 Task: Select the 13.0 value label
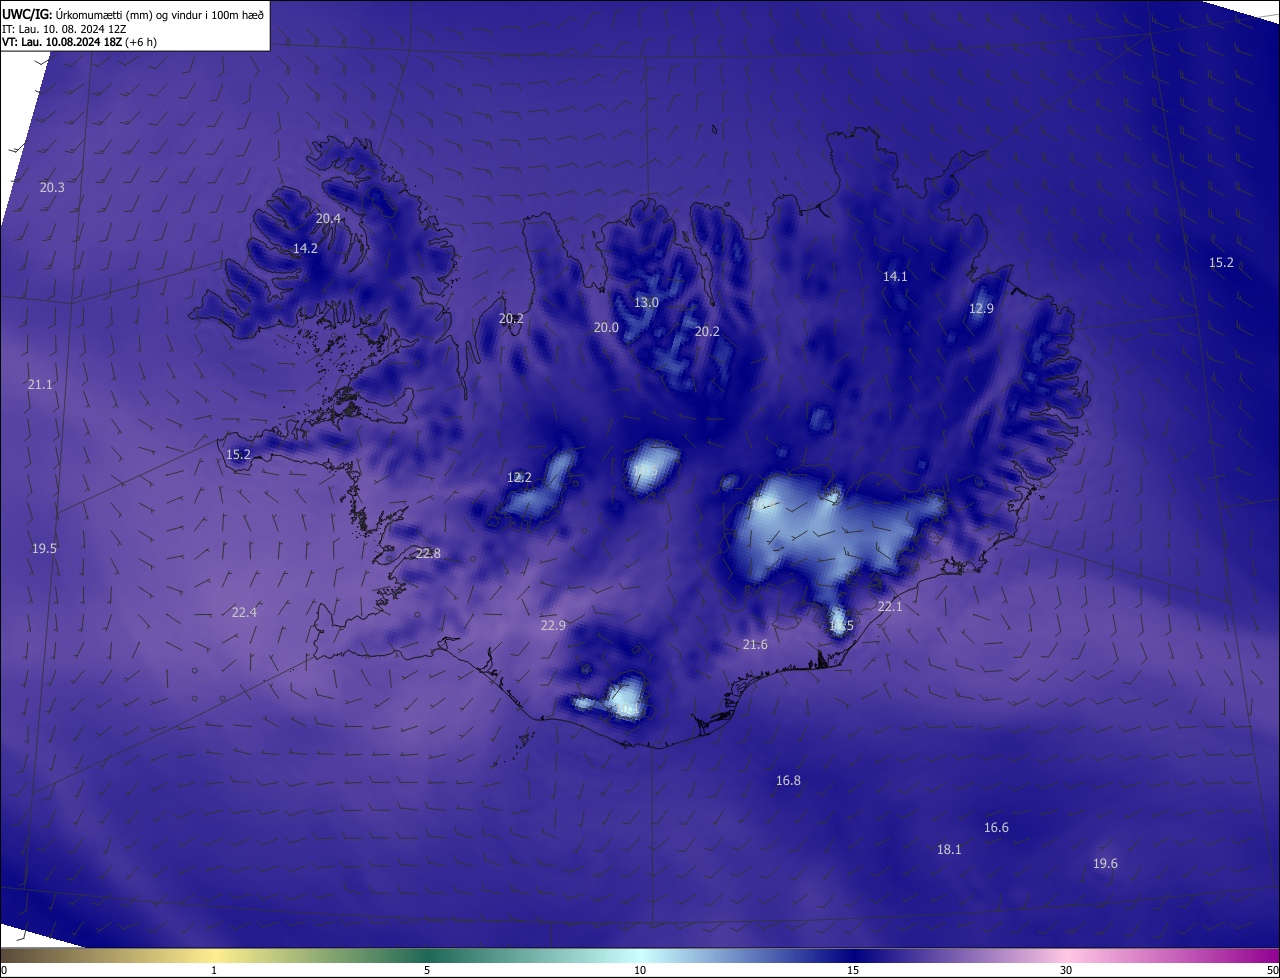pyautogui.click(x=647, y=302)
